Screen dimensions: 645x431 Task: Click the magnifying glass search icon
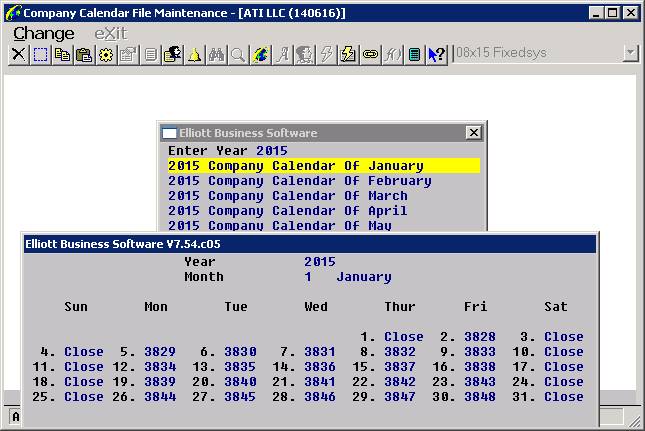pos(238,54)
